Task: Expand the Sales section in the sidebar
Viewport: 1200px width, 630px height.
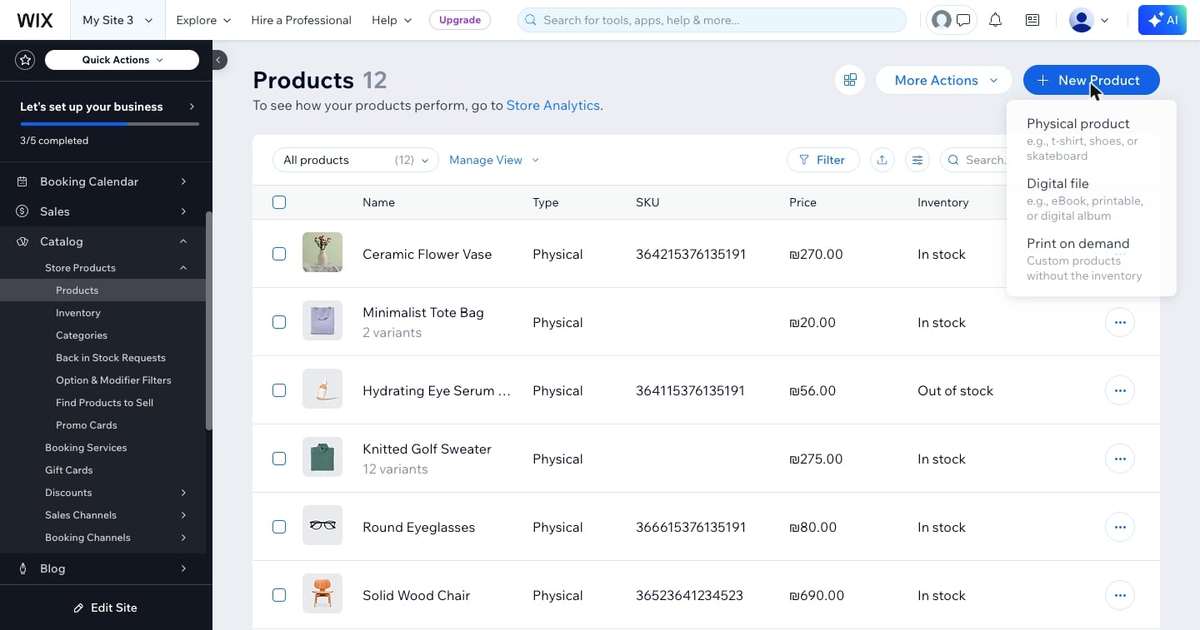Action: pyautogui.click(x=184, y=211)
